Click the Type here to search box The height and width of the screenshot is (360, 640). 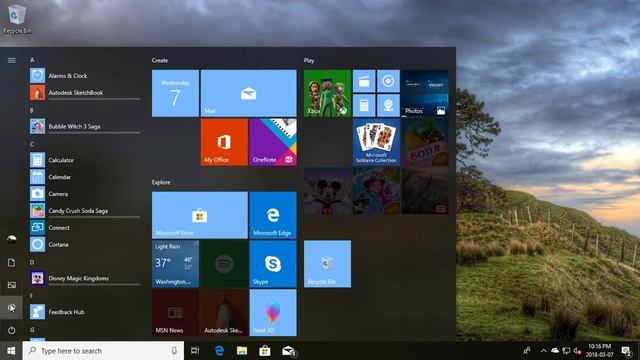point(103,351)
